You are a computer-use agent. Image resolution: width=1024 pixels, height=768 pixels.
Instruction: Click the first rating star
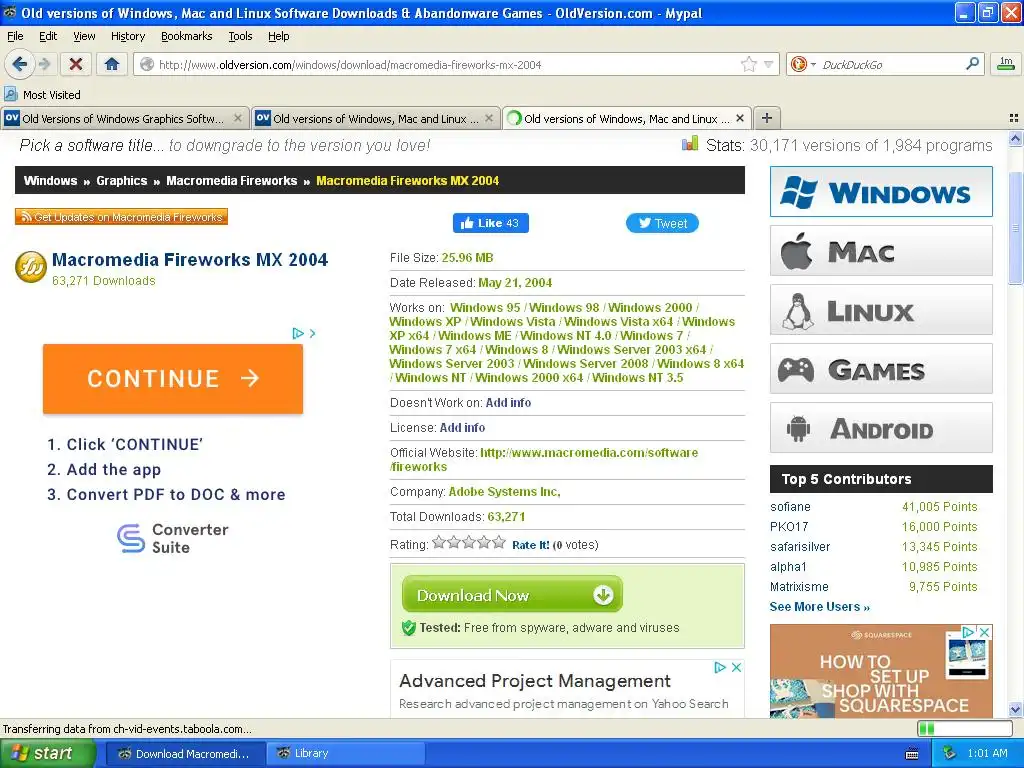(439, 542)
